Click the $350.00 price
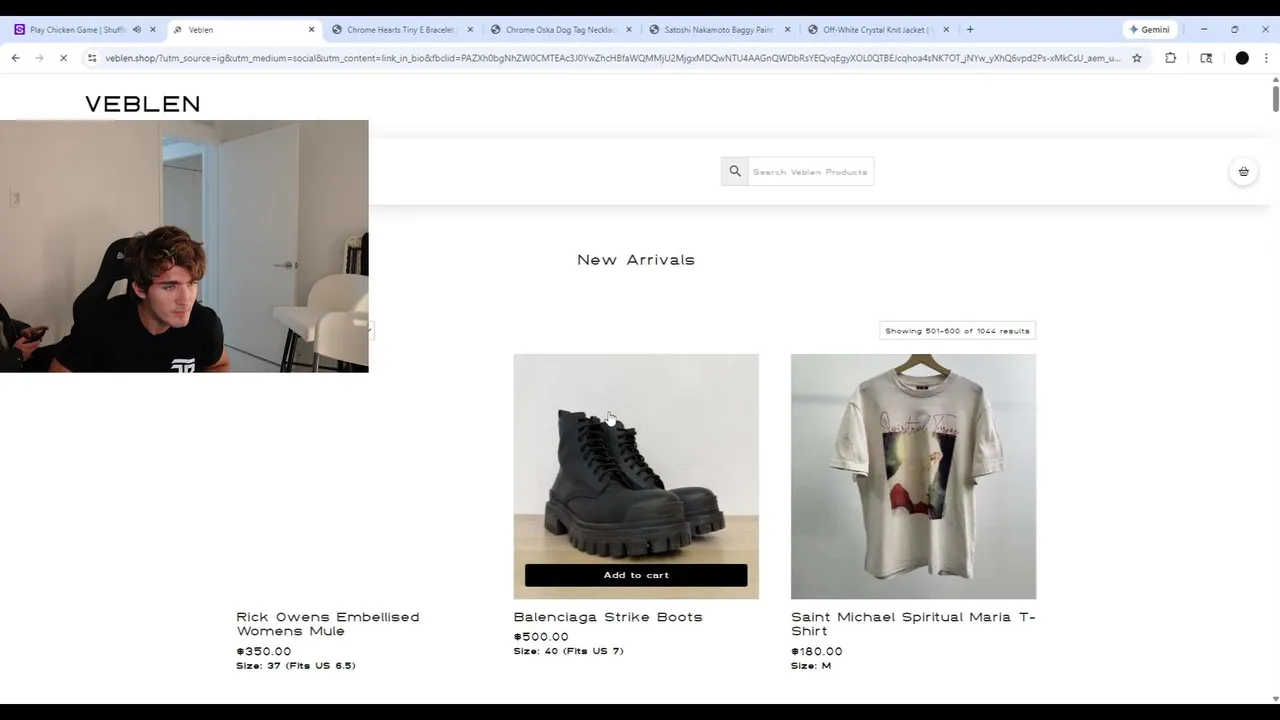The image size is (1280, 720). (x=264, y=651)
